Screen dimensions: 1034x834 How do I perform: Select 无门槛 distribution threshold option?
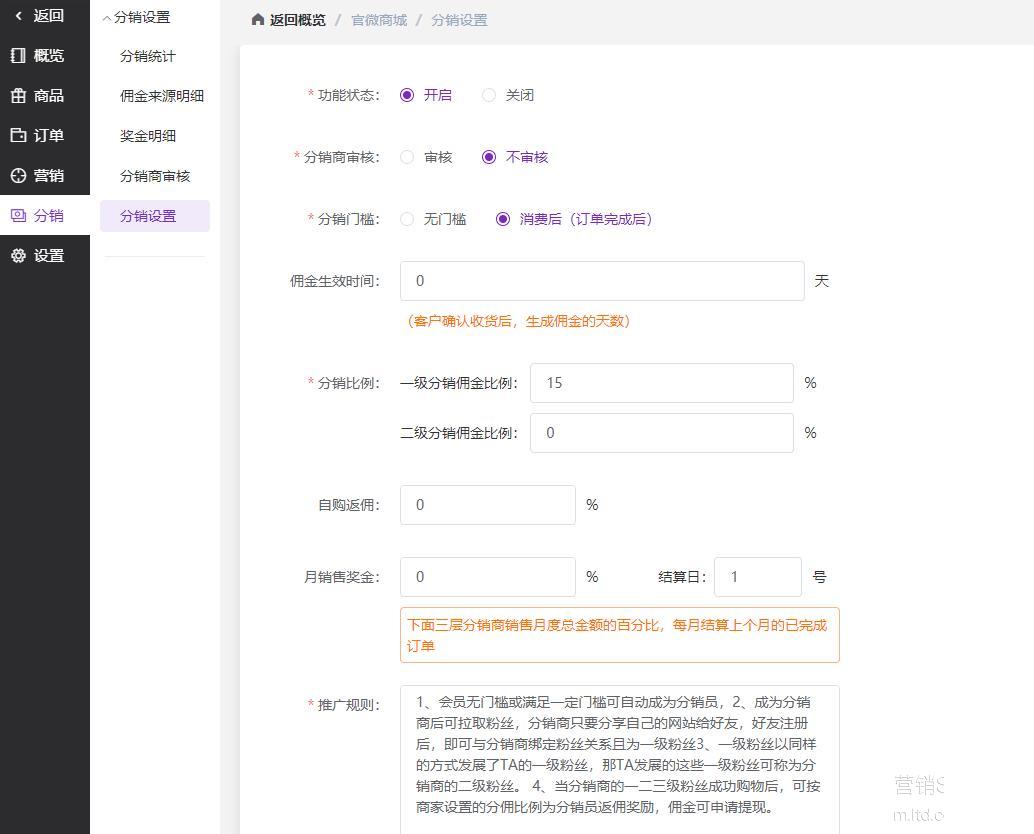pyautogui.click(x=407, y=219)
